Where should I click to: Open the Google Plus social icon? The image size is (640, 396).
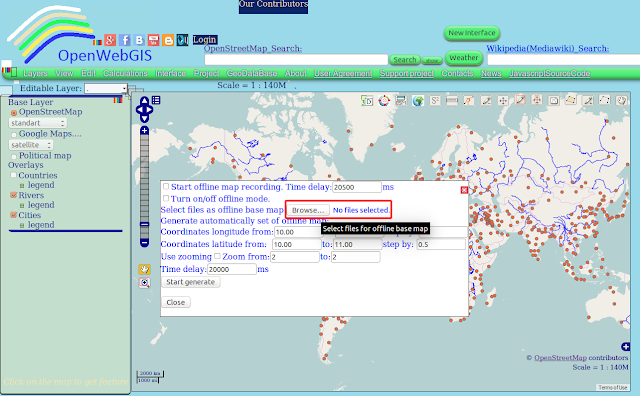(110, 40)
